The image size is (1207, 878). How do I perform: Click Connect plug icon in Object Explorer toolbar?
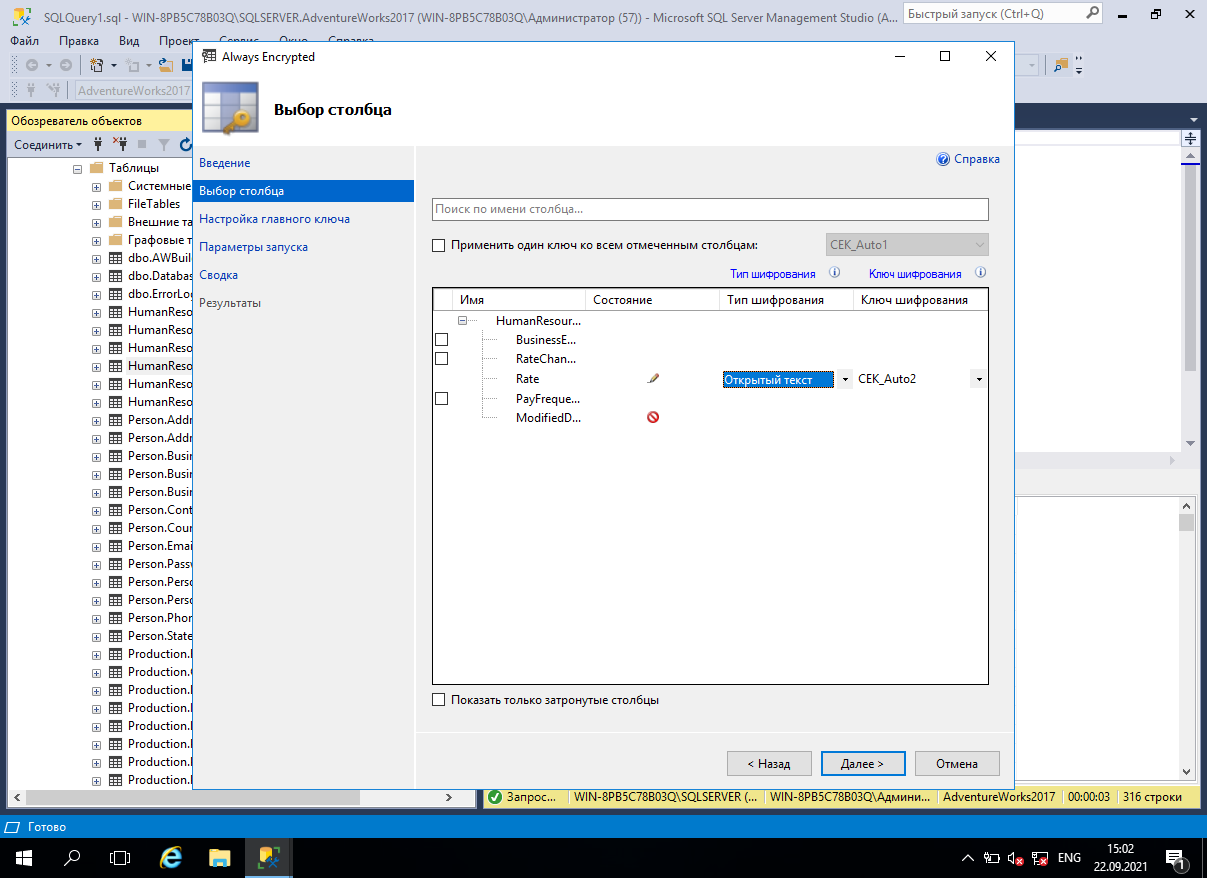[98, 145]
